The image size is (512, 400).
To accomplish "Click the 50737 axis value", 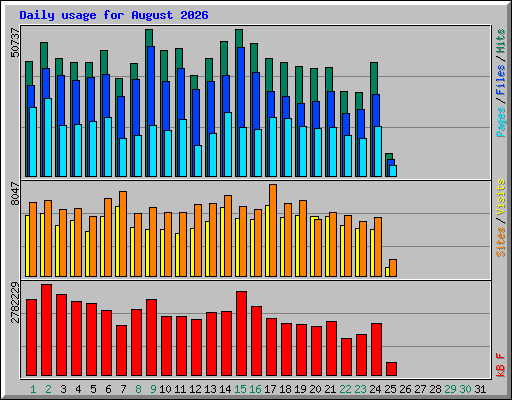I will pos(15,43).
